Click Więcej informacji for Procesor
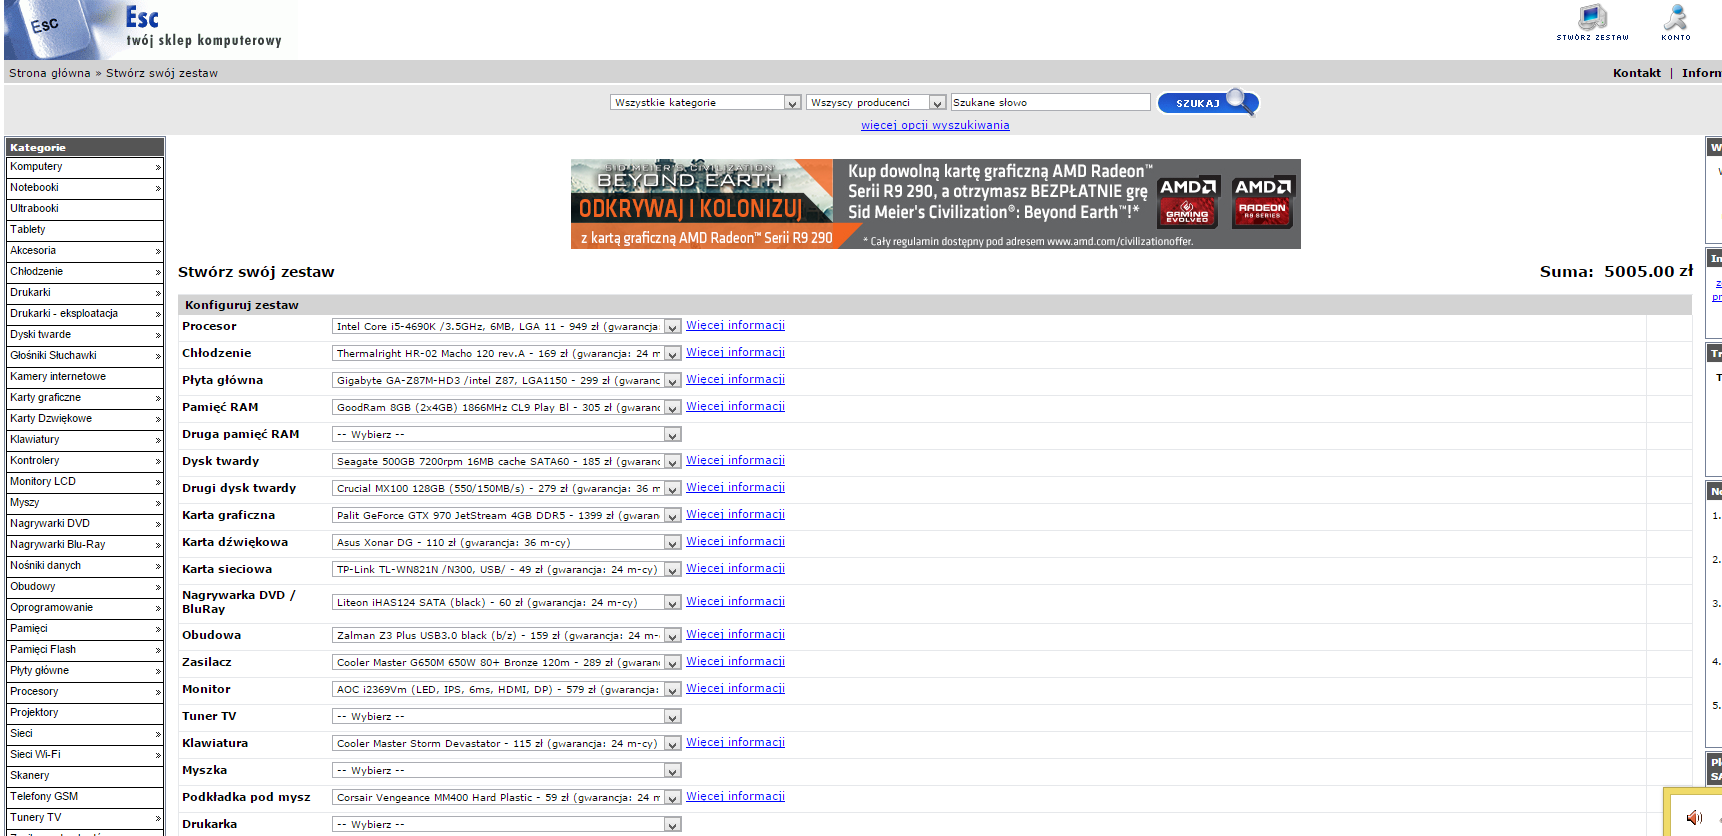 pyautogui.click(x=735, y=325)
